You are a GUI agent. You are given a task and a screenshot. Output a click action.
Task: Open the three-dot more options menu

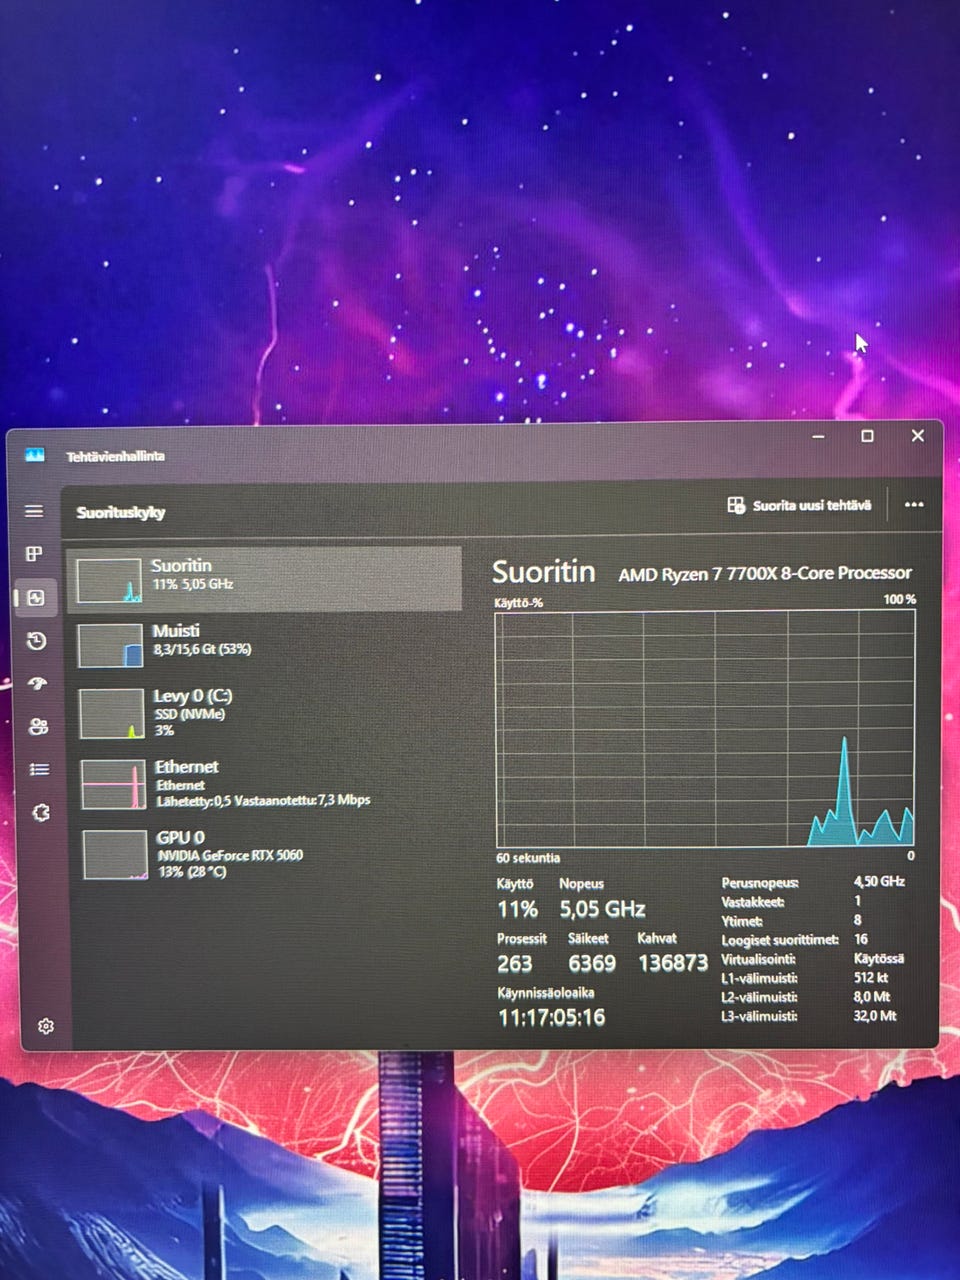pos(914,505)
